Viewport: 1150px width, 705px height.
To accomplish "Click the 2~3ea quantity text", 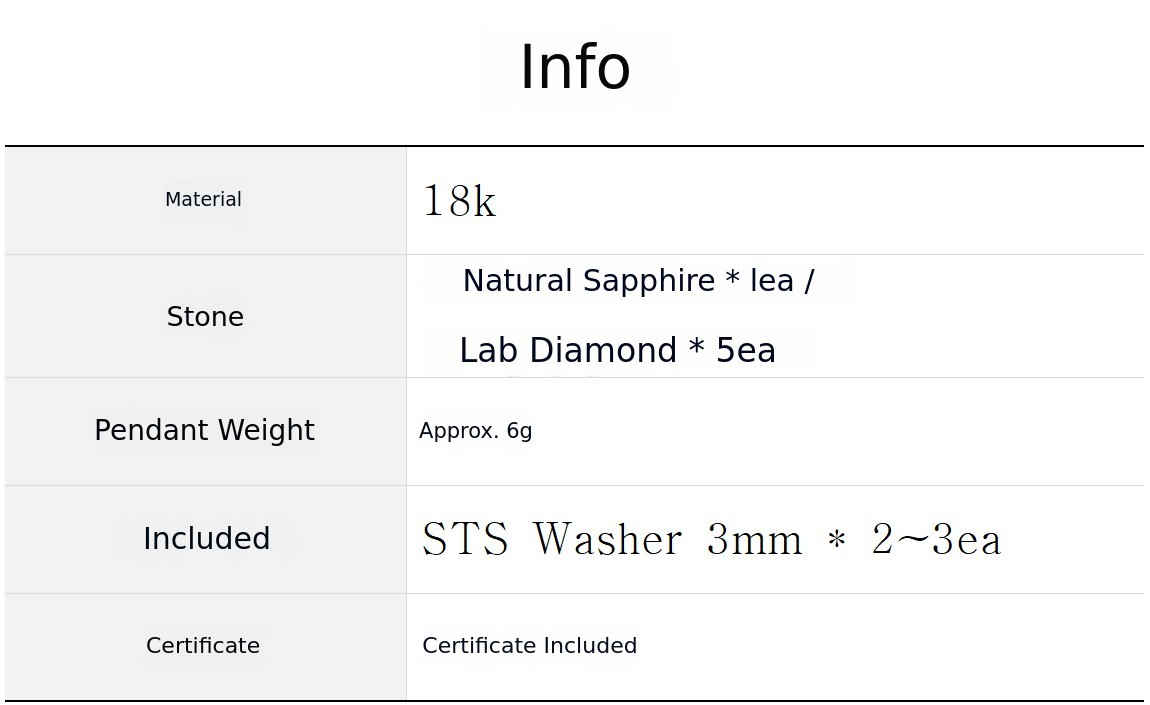I will tap(936, 540).
